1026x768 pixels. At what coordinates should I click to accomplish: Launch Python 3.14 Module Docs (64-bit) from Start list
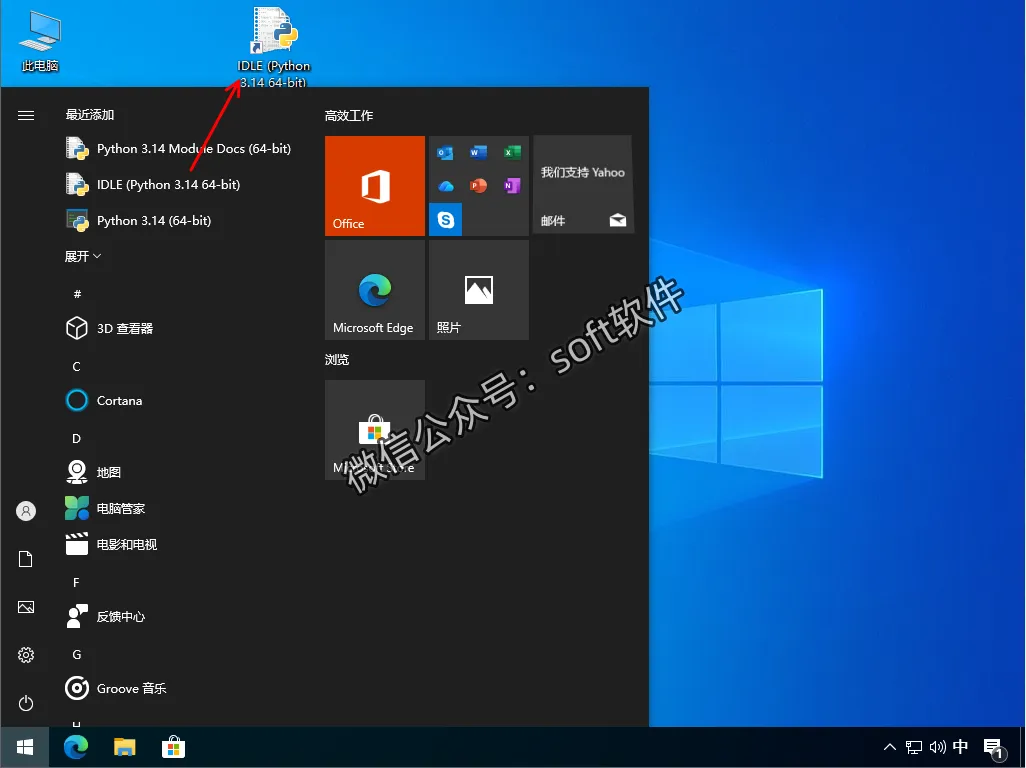pos(179,149)
